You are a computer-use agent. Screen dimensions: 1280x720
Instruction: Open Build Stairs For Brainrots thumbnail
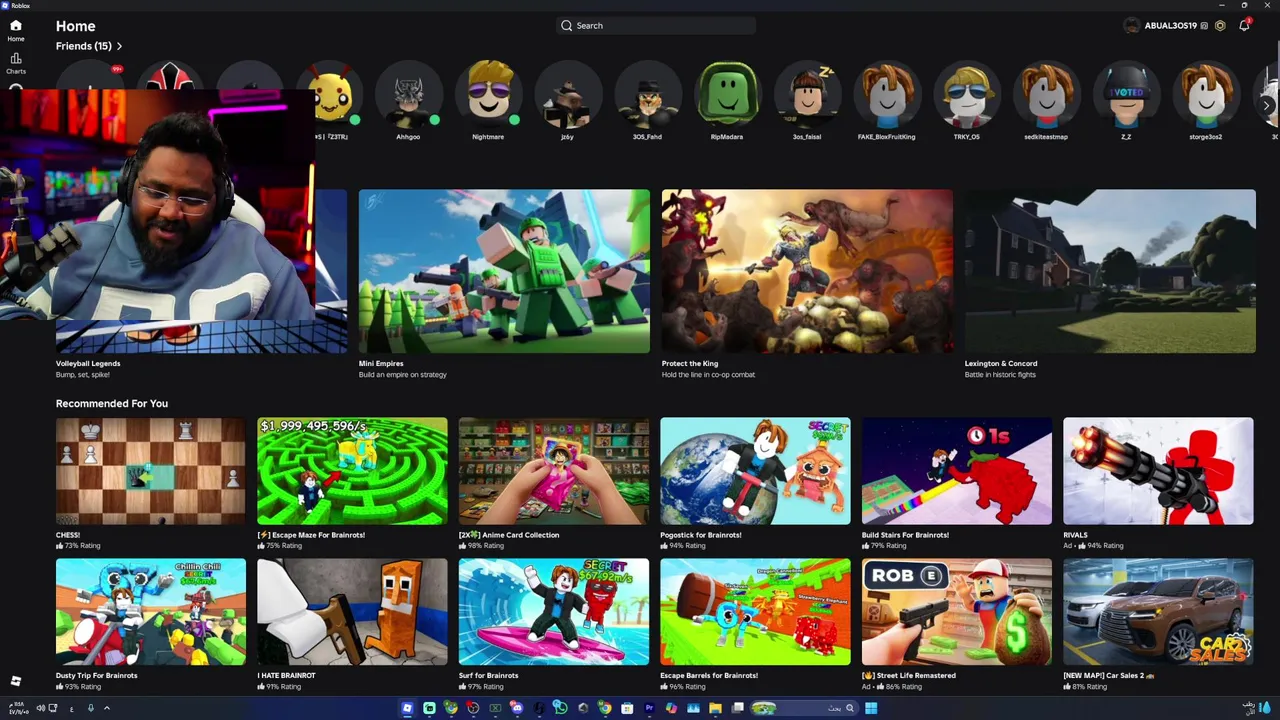(957, 471)
